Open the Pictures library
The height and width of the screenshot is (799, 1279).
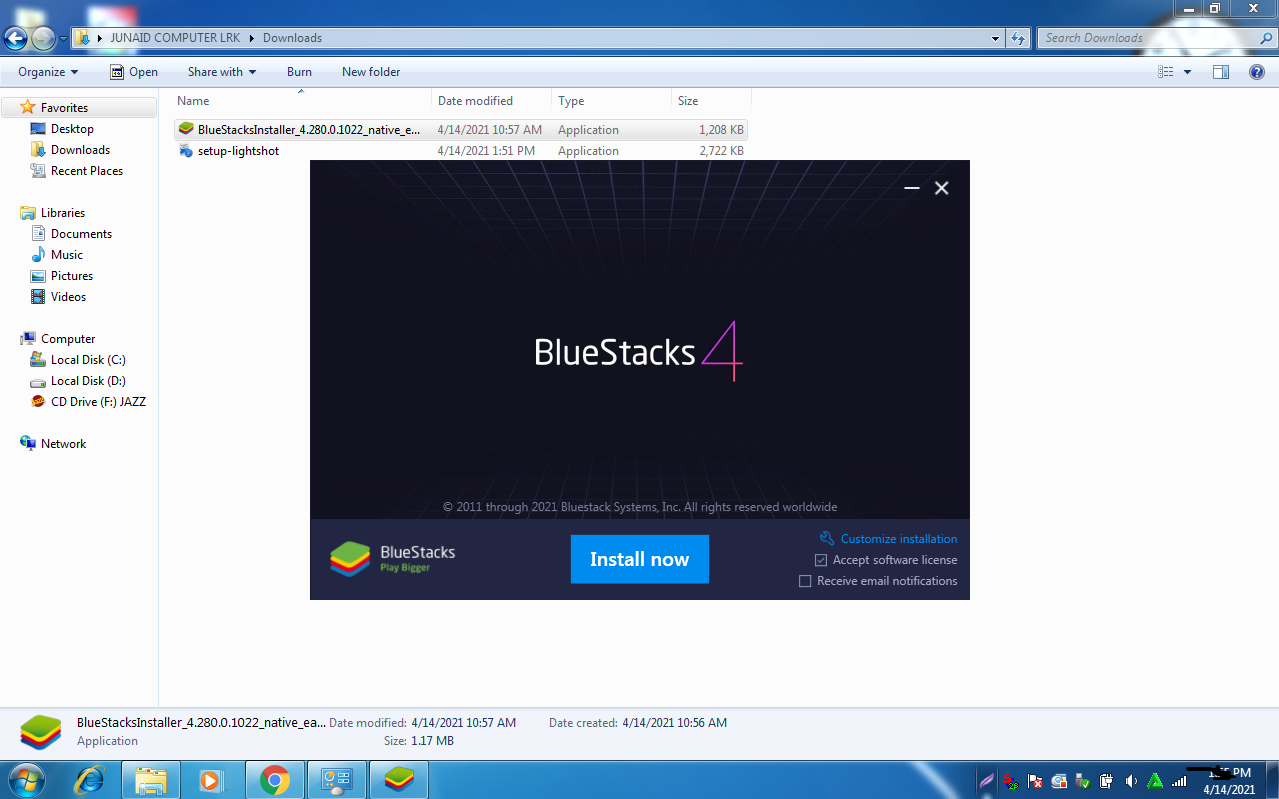(x=72, y=276)
